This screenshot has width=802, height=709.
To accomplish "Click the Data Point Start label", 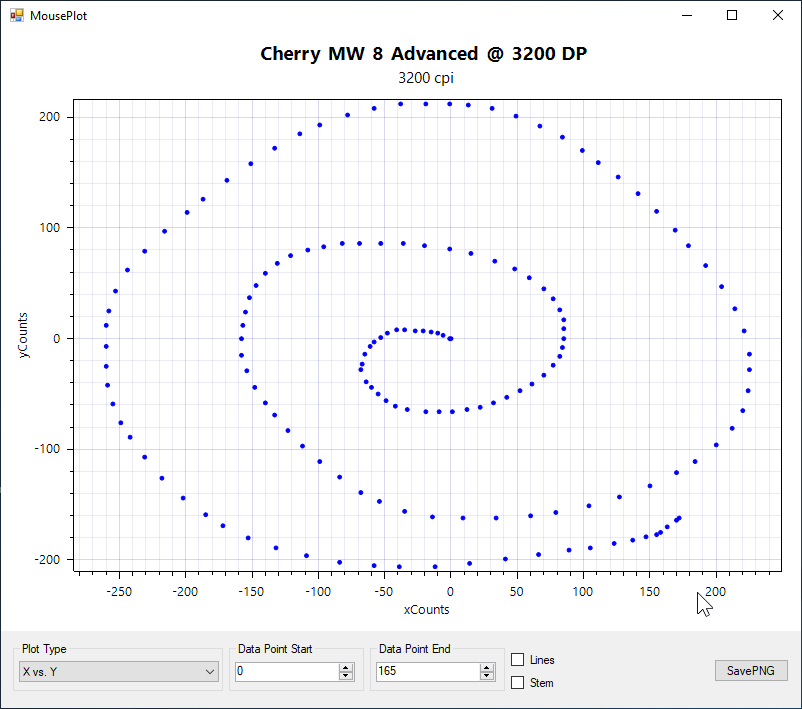I will pyautogui.click(x=275, y=649).
